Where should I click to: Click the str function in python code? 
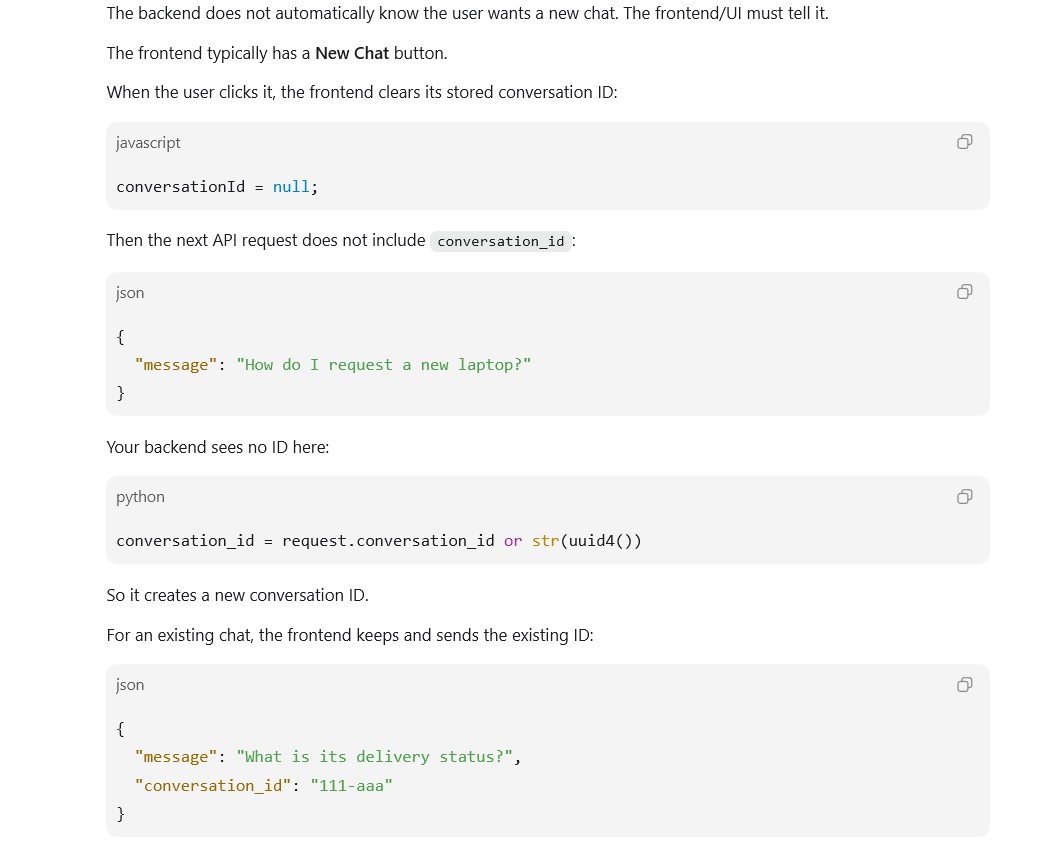click(545, 541)
